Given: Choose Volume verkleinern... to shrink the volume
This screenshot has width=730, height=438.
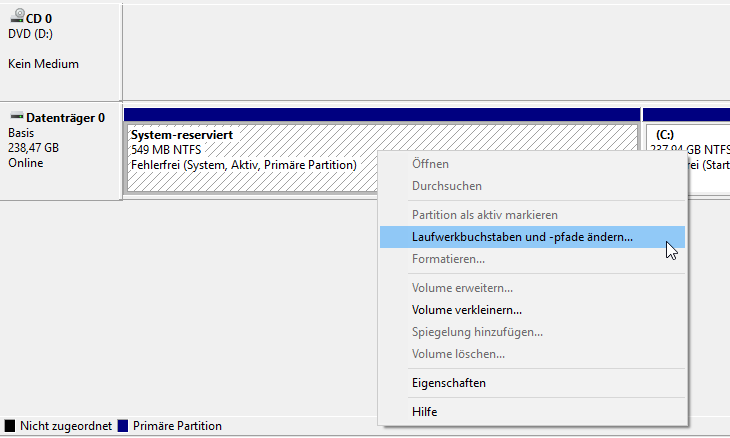Looking at the screenshot, I should 466,310.
